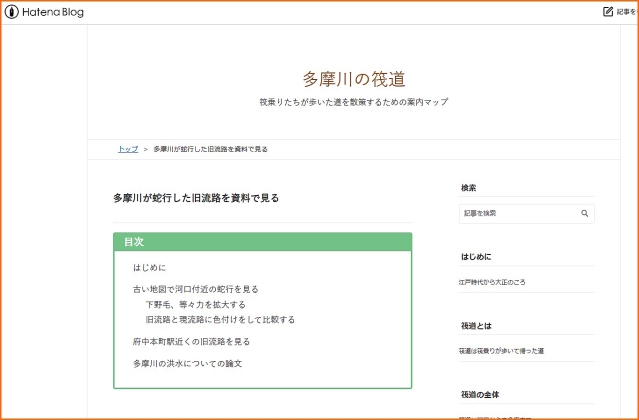Jump to 府中本町駅近くの旧流路を見る section
Image resolution: width=639 pixels, height=420 pixels.
(192, 341)
